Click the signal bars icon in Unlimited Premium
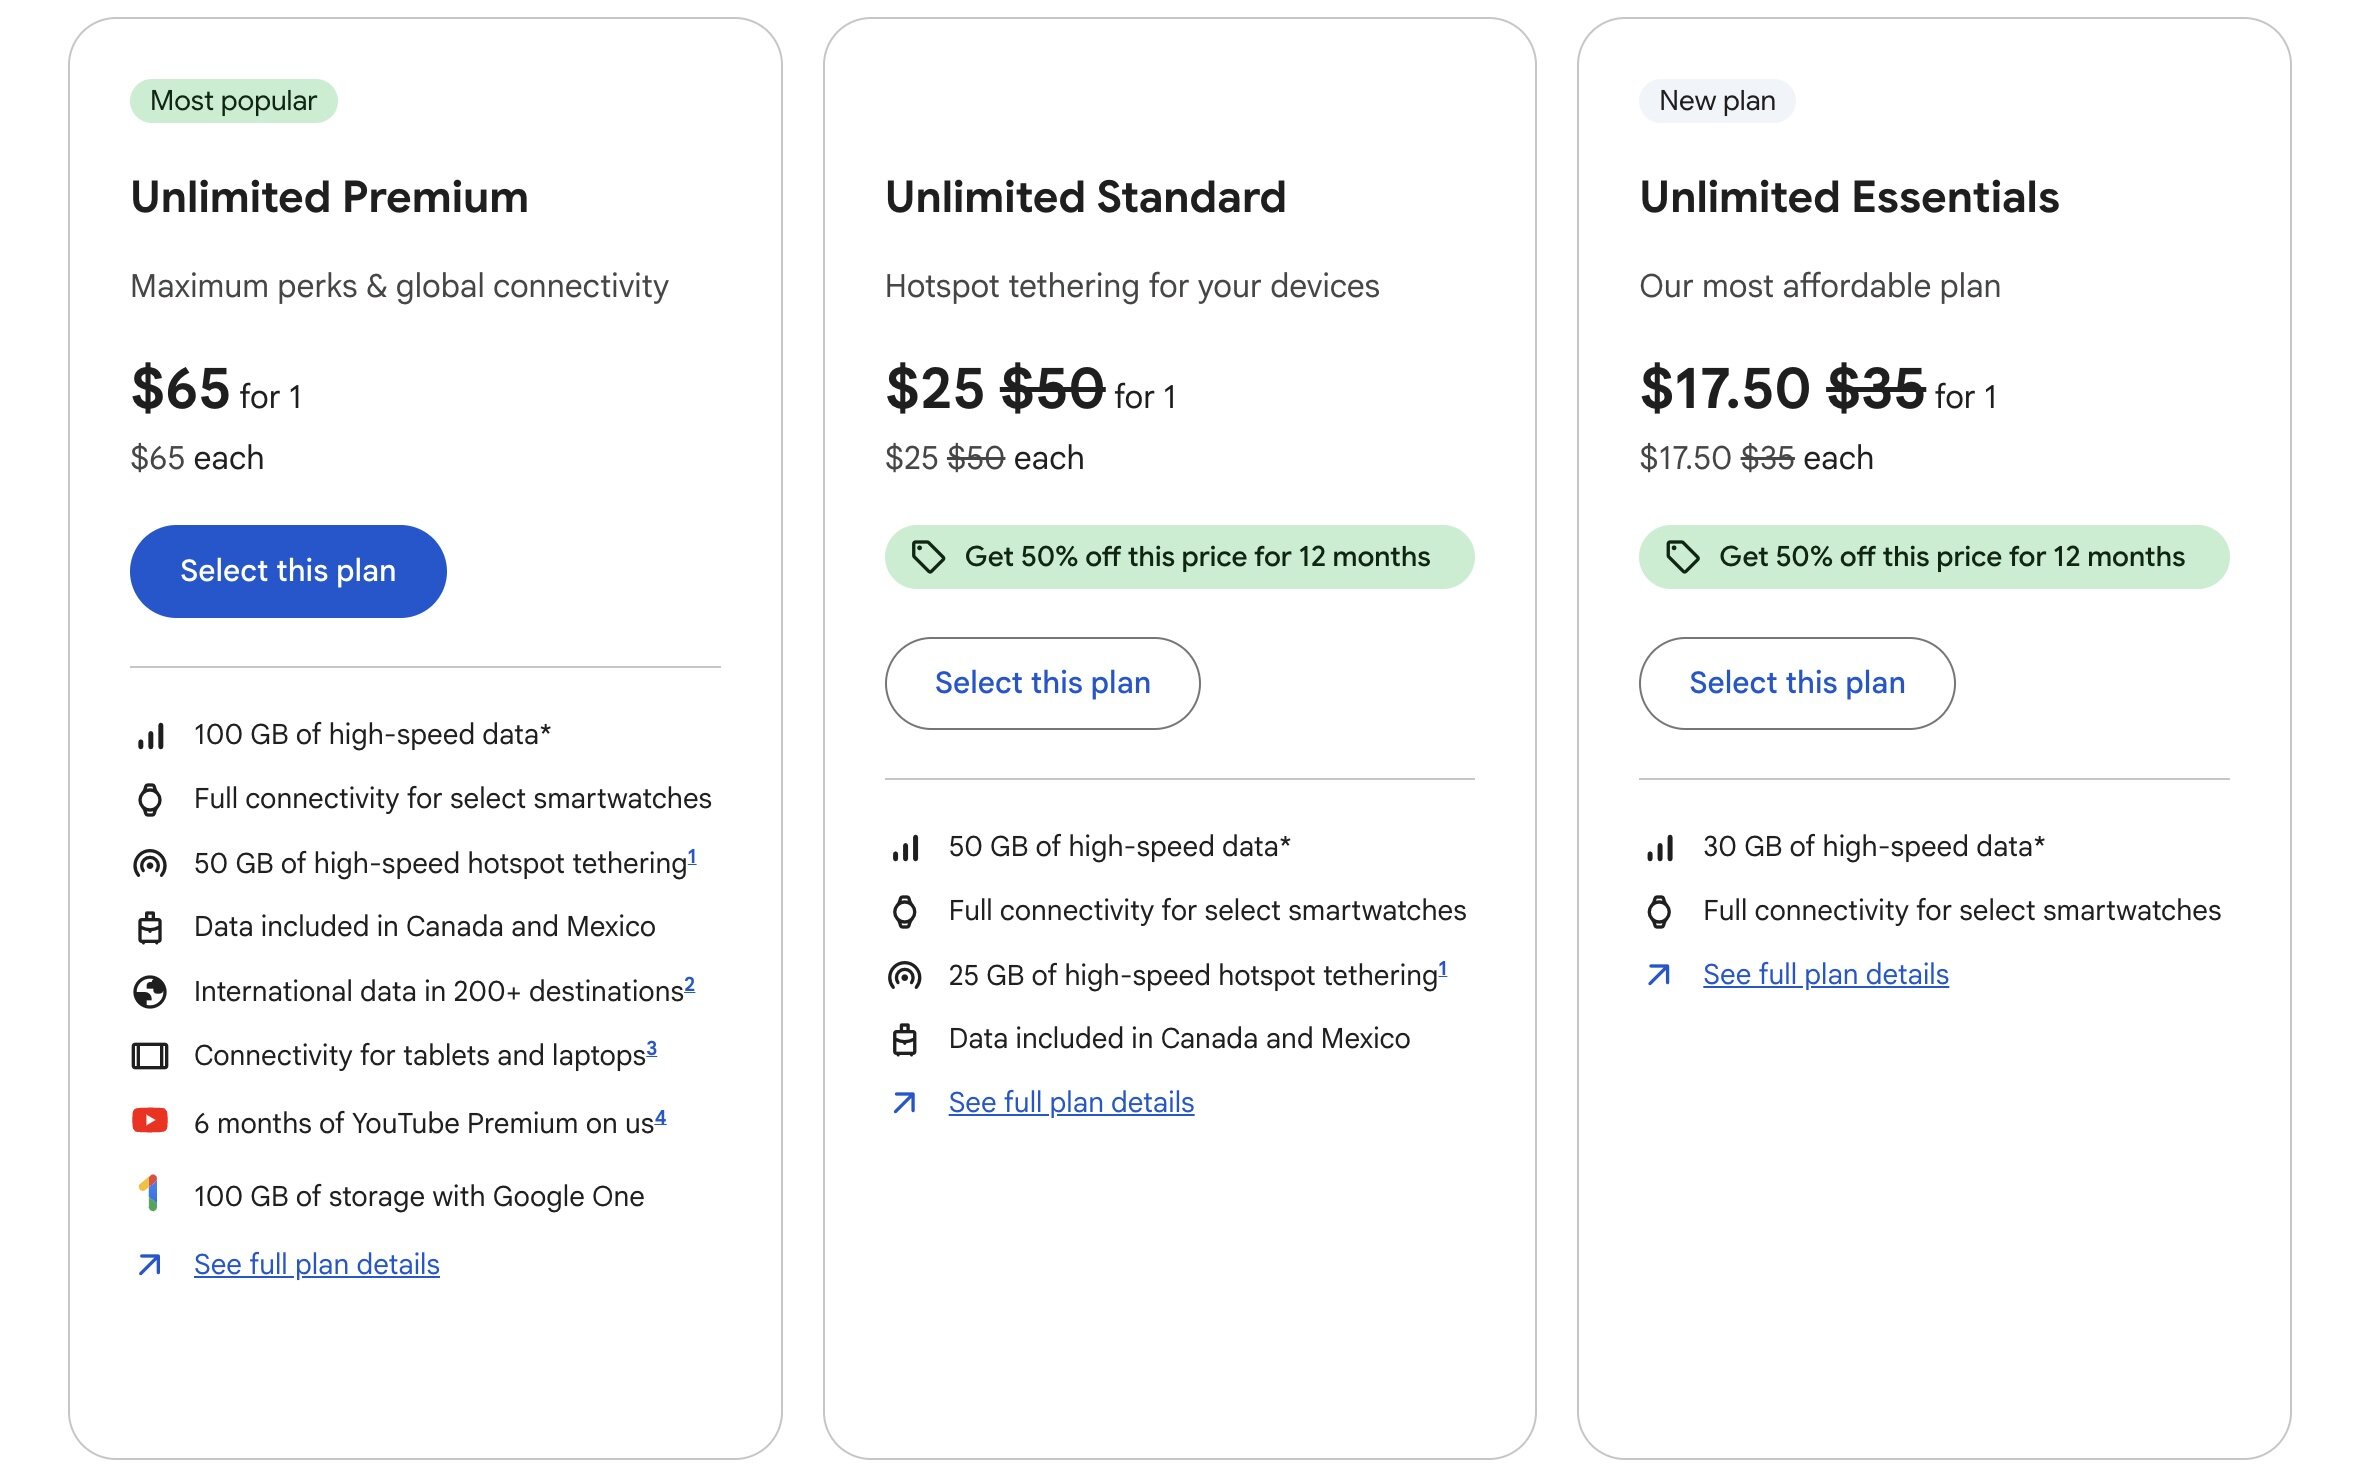 click(x=150, y=736)
